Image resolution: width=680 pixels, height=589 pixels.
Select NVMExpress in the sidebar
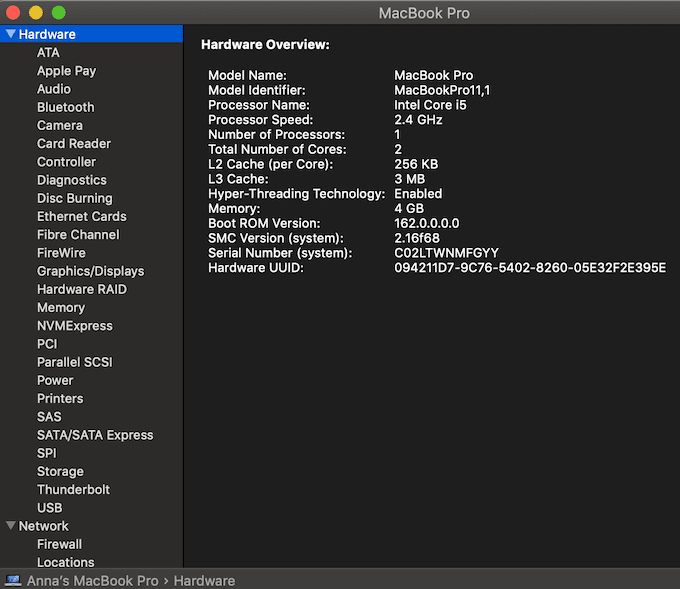pyautogui.click(x=74, y=325)
